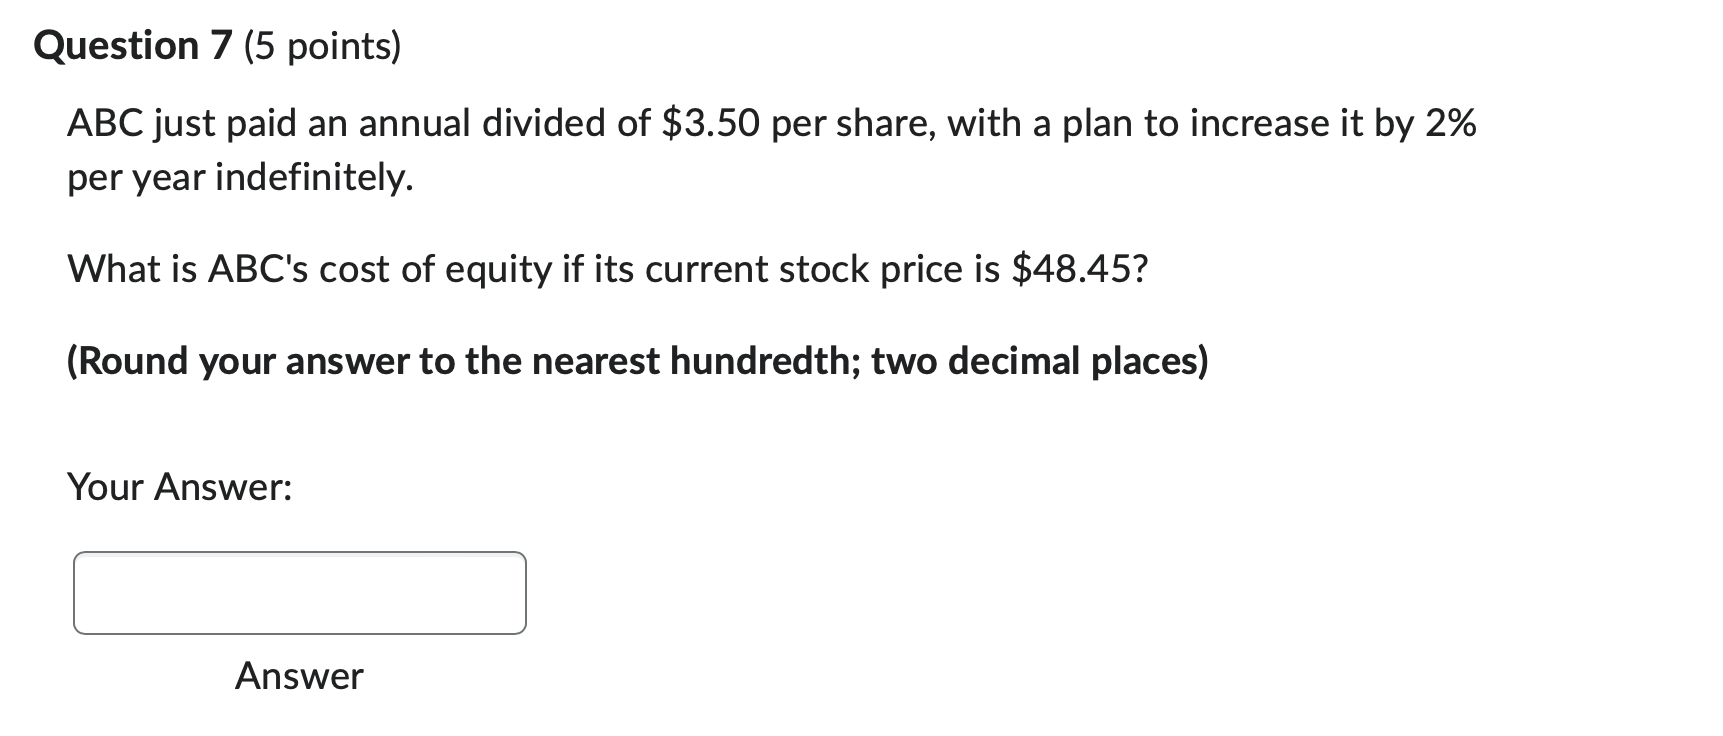Image resolution: width=1723 pixels, height=736 pixels.
Task: Click inside the empty answer box
Action: tap(298, 592)
